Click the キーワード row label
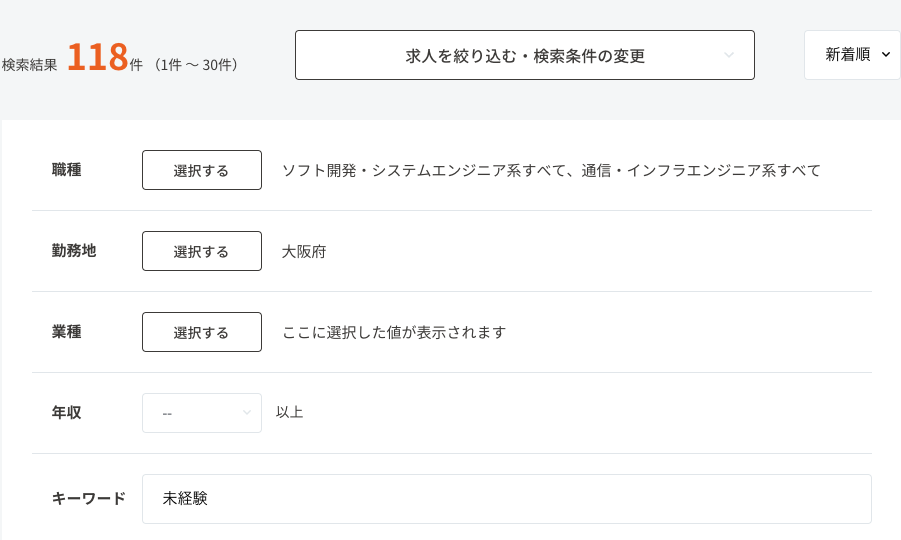The height and width of the screenshot is (540, 901). tap(88, 498)
